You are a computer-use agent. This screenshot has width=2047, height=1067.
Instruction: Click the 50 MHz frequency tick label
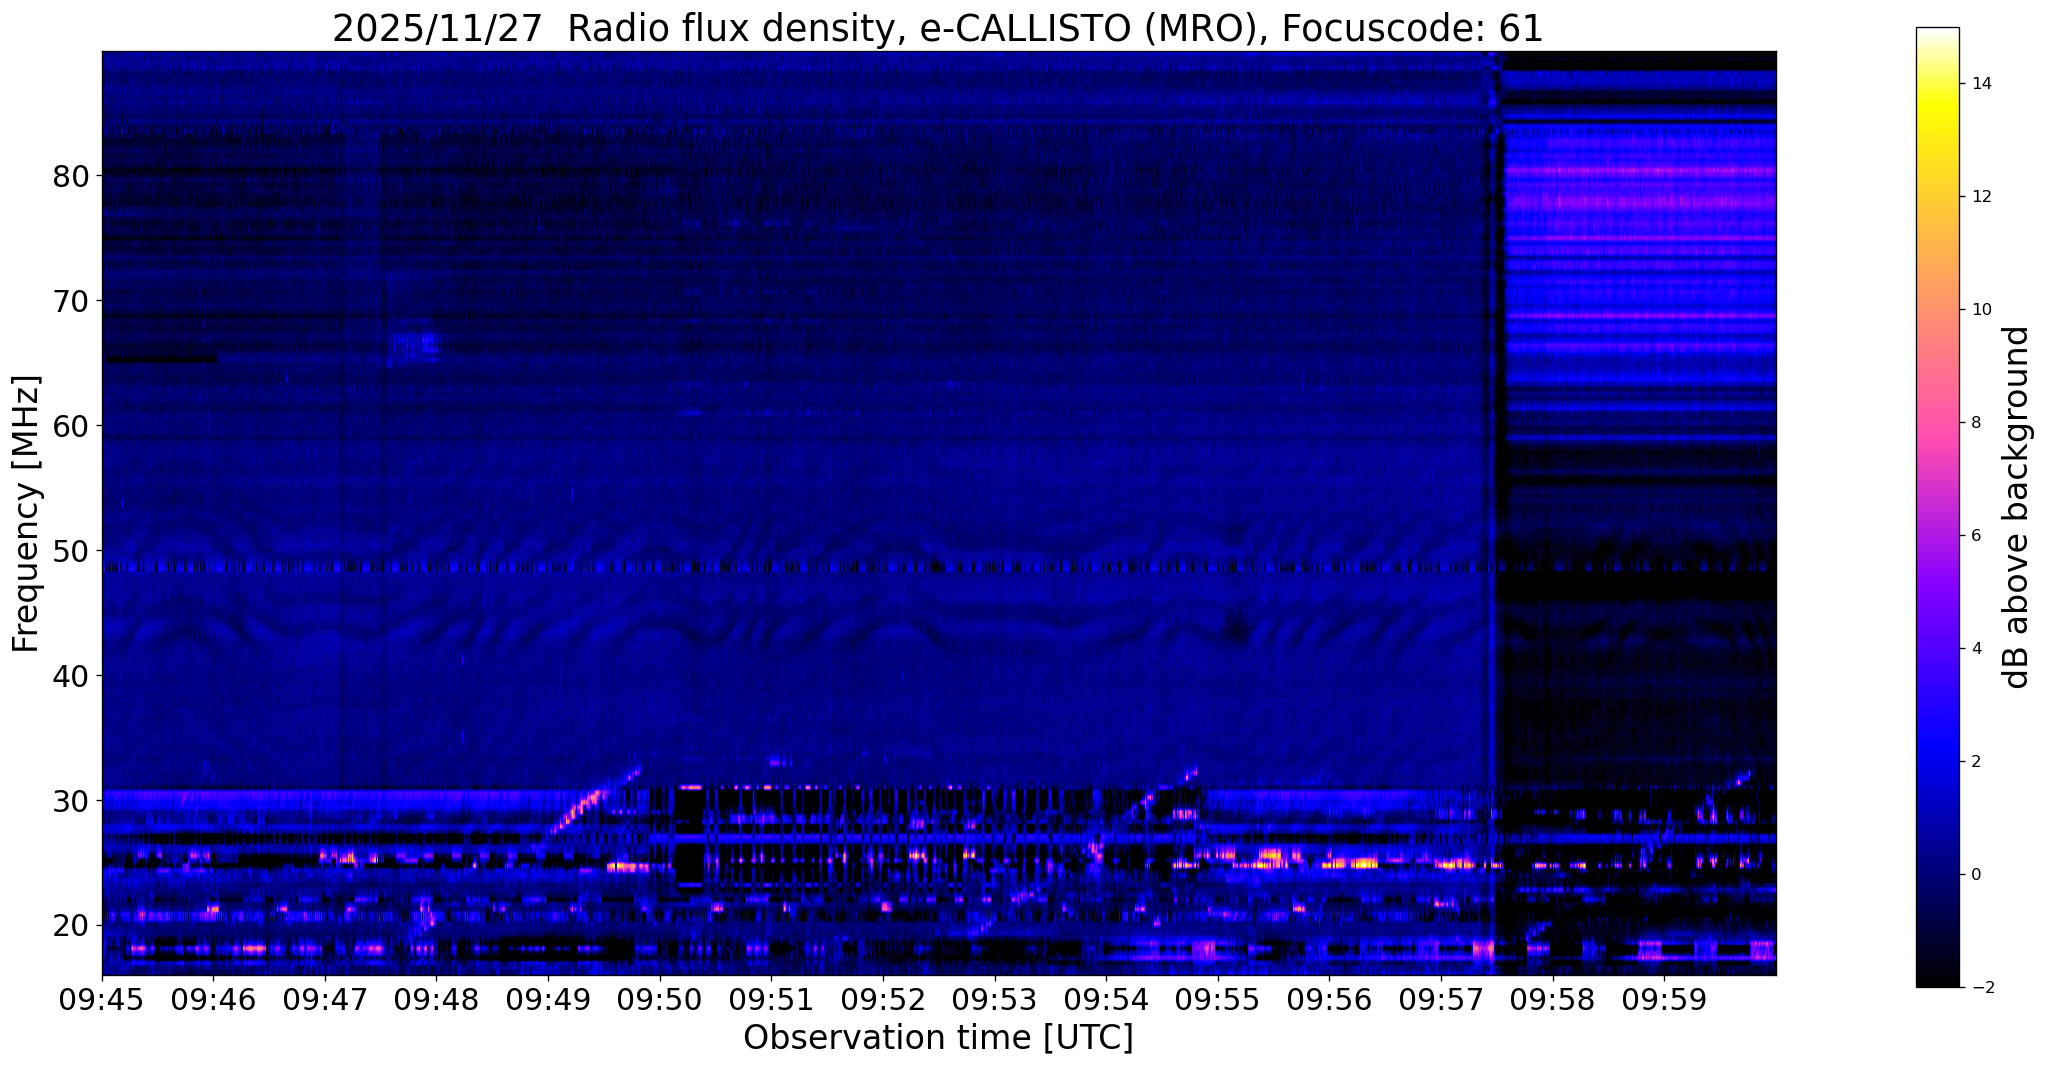(71, 551)
